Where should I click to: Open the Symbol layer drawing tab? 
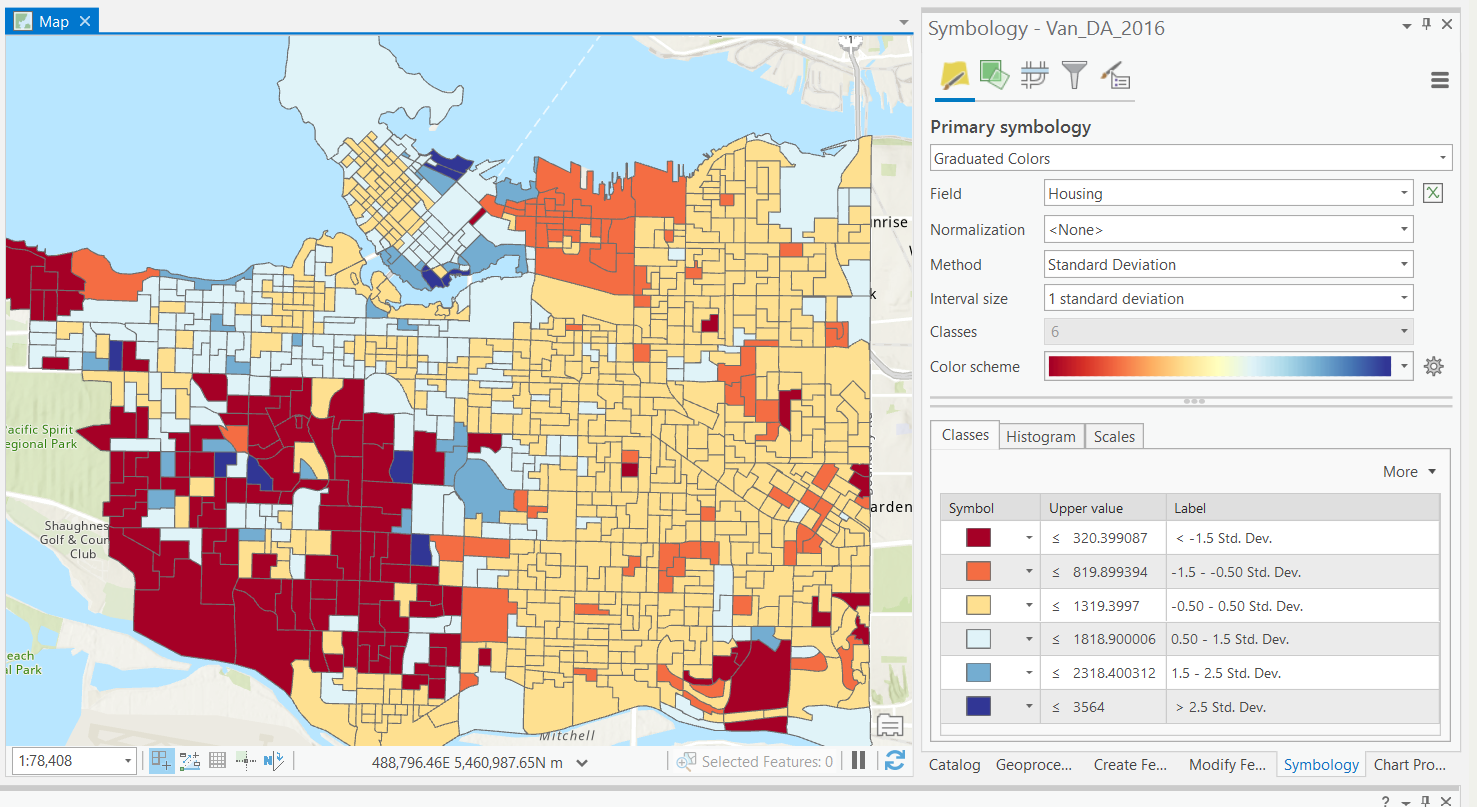[1034, 75]
